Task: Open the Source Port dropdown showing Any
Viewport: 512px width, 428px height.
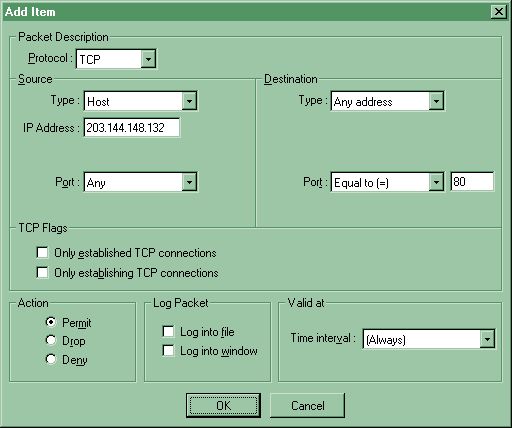Action: coord(140,182)
